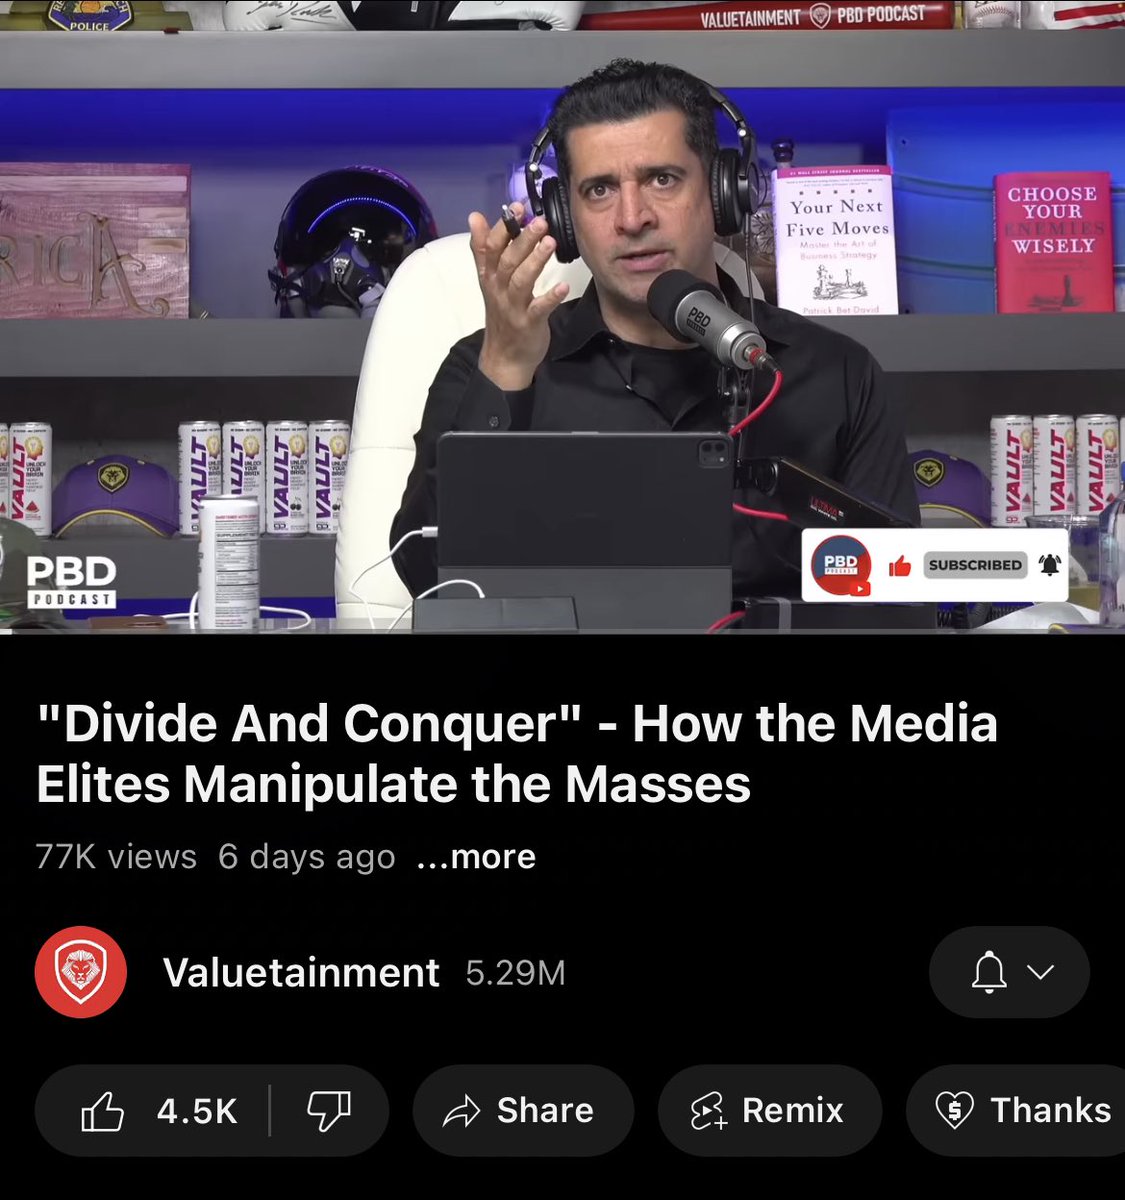Open the Valuetainment channel name

tap(301, 972)
